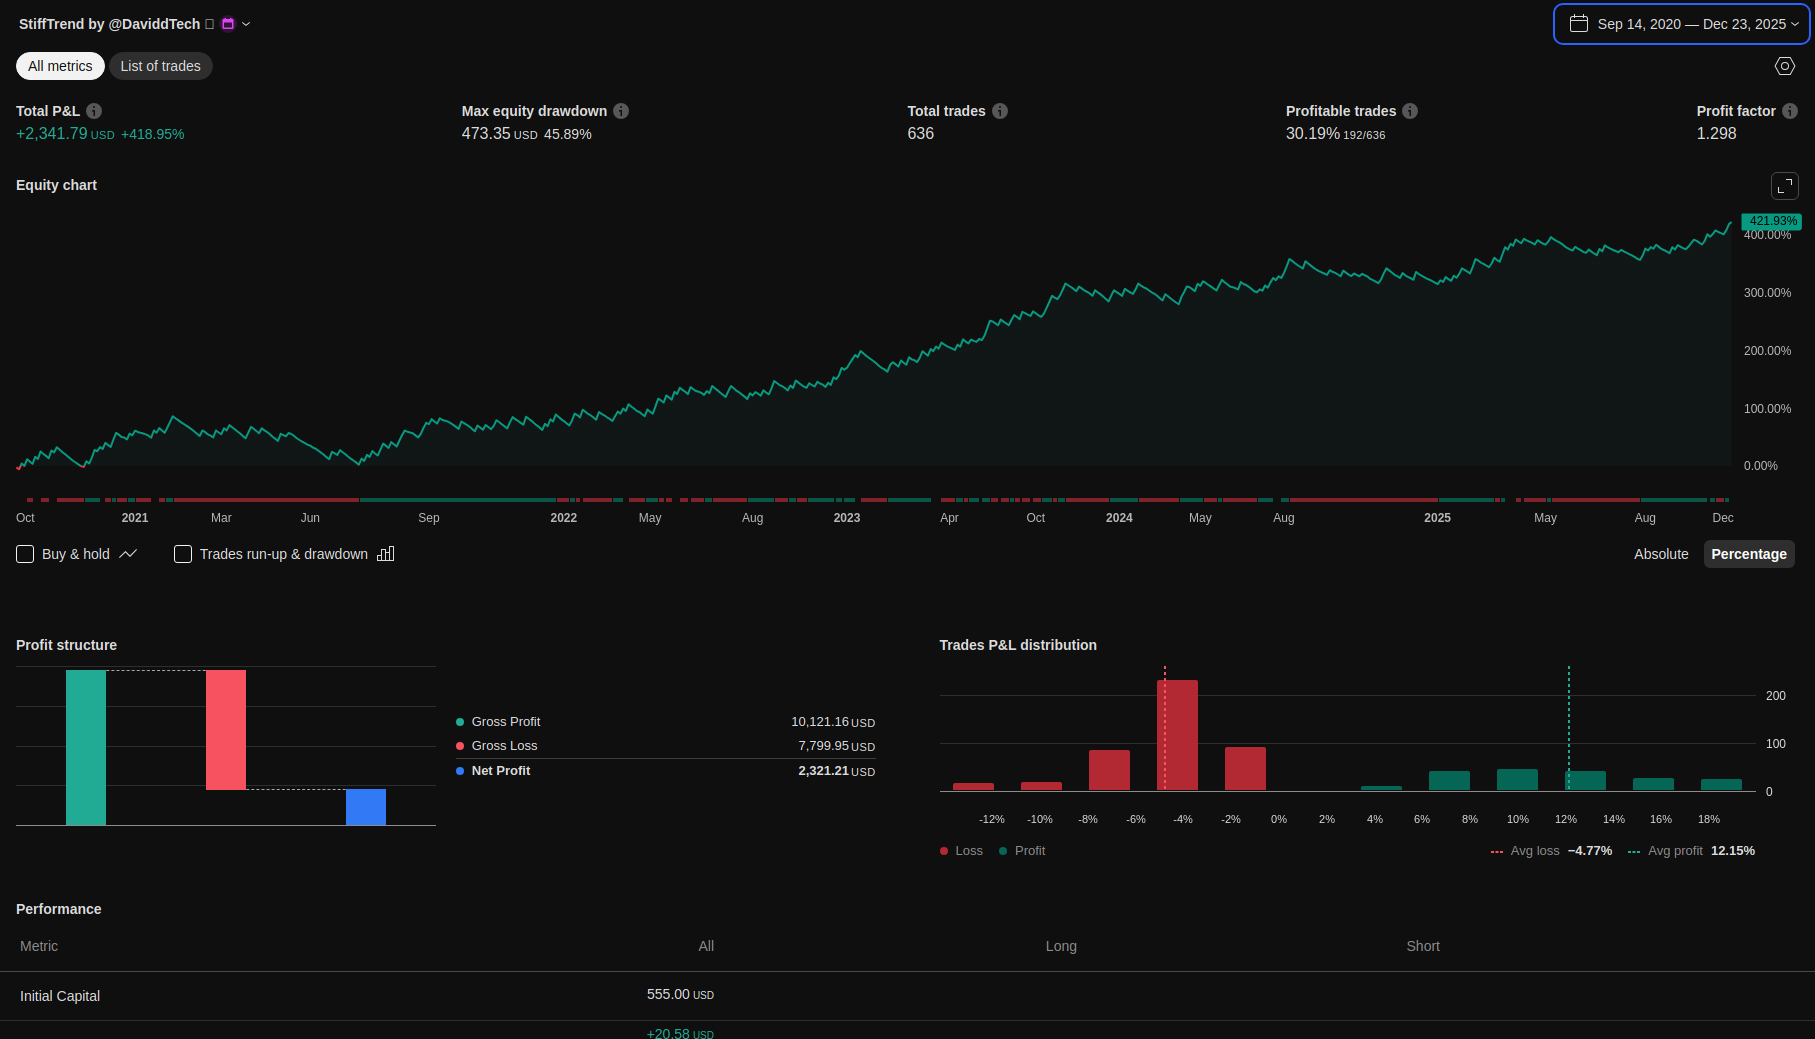This screenshot has height=1039, width=1815.
Task: Click the info icon beside Total P&L
Action: click(94, 111)
